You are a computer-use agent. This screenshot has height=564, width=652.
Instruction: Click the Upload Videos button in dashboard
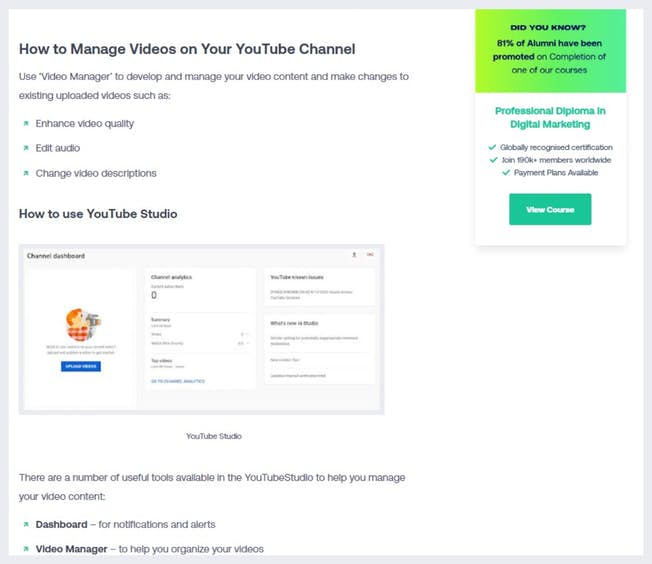click(81, 366)
